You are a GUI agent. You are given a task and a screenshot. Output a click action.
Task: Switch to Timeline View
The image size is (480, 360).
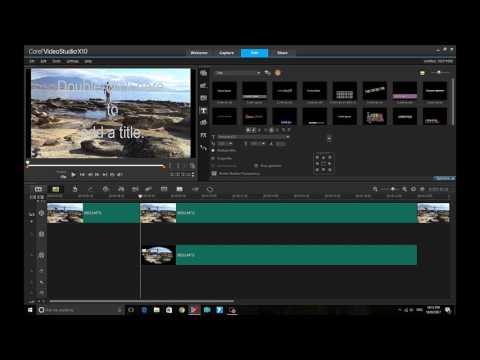tap(56, 189)
